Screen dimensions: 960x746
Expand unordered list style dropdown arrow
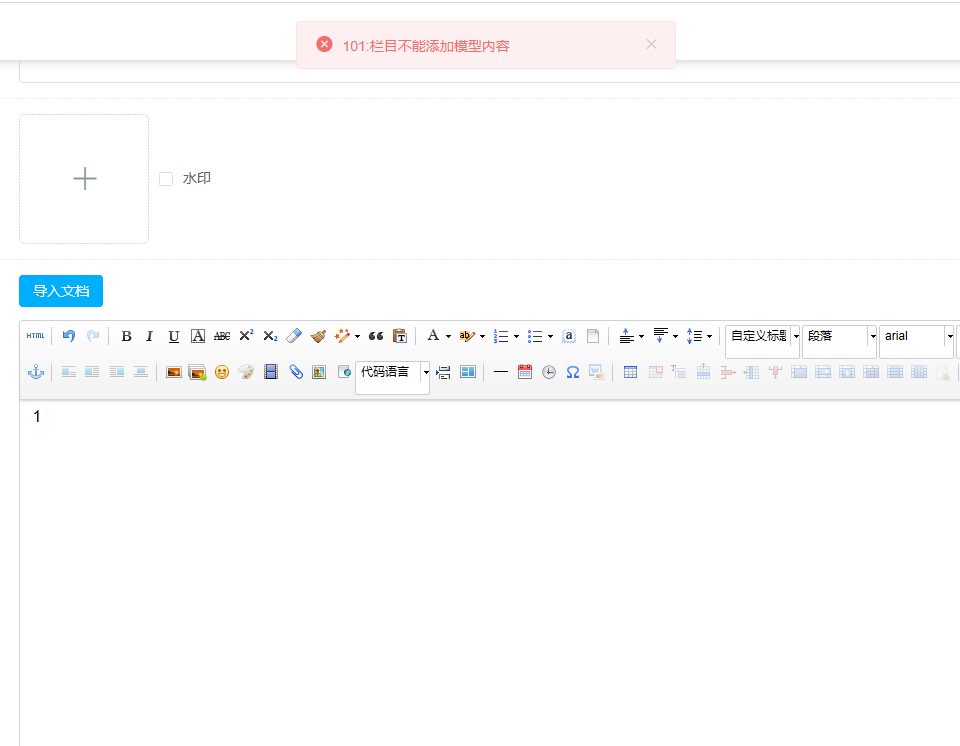[x=550, y=336]
